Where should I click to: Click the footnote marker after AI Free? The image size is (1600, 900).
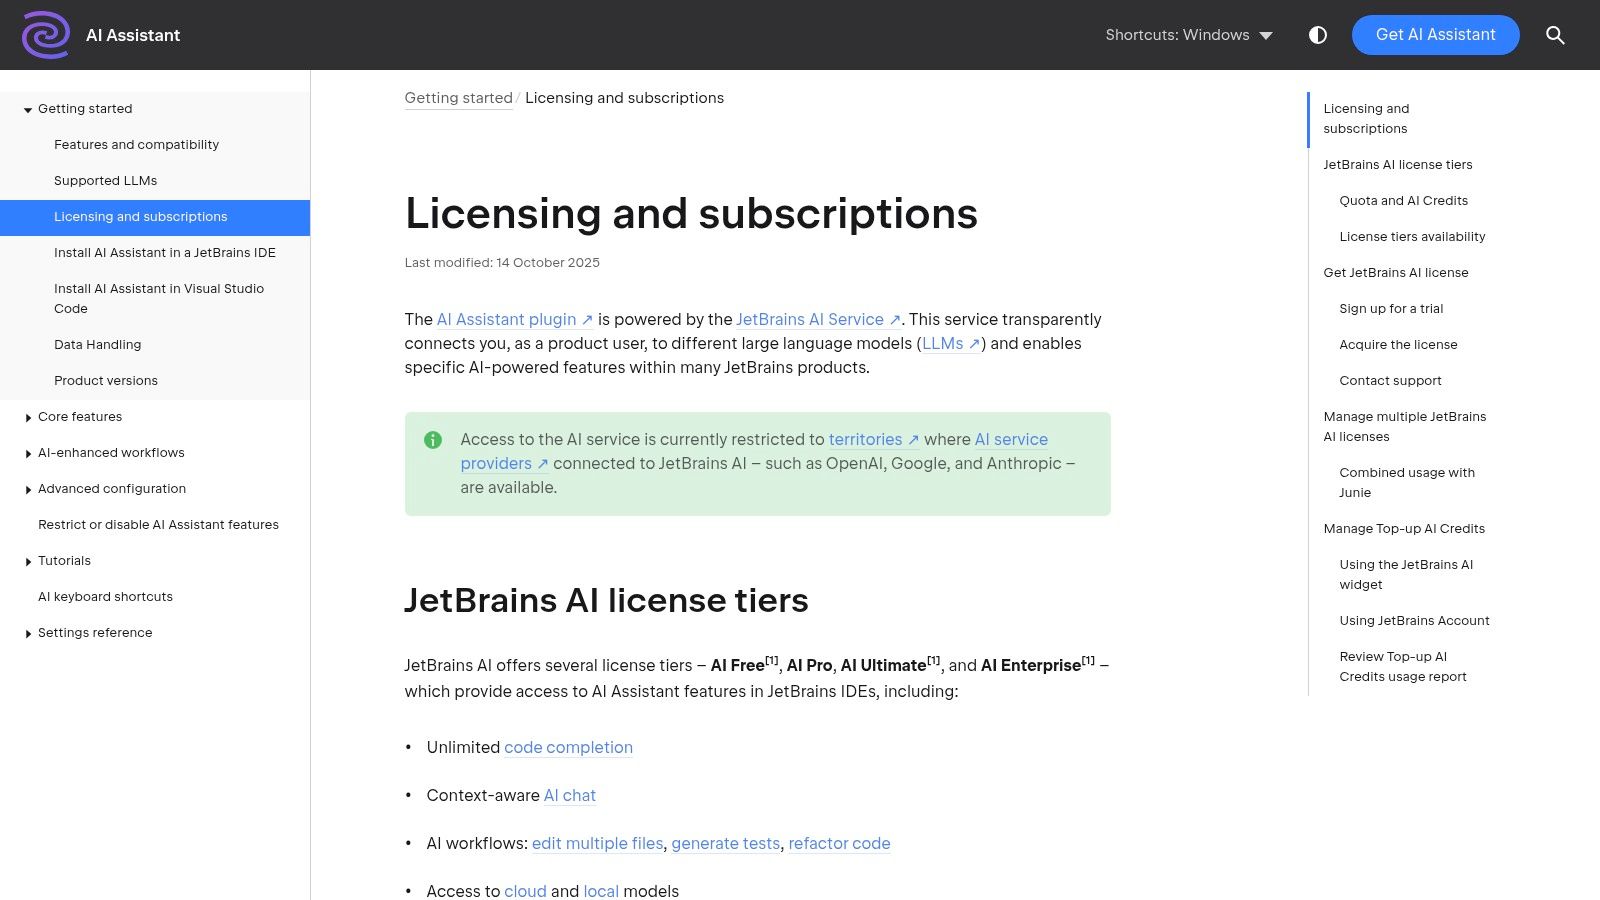[x=771, y=659]
